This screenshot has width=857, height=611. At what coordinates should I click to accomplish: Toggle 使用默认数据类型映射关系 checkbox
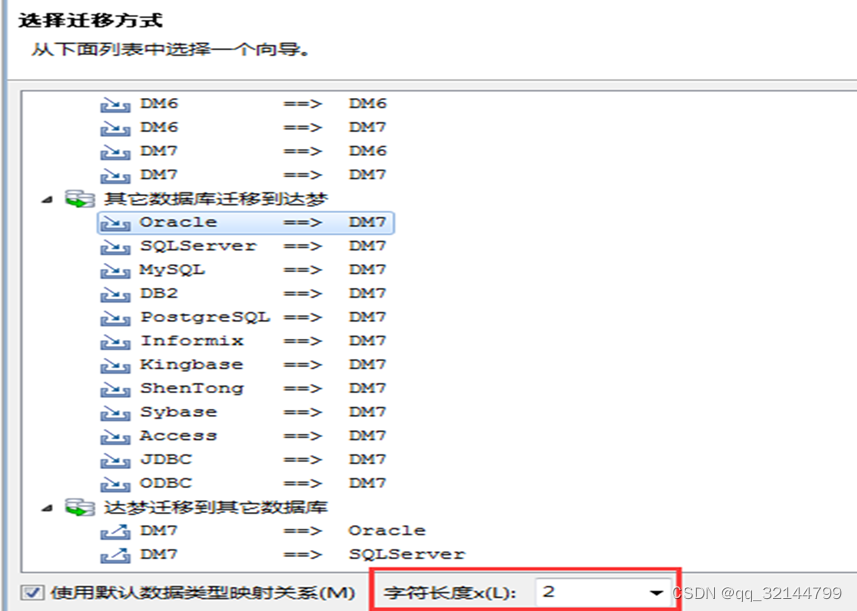tap(32, 592)
